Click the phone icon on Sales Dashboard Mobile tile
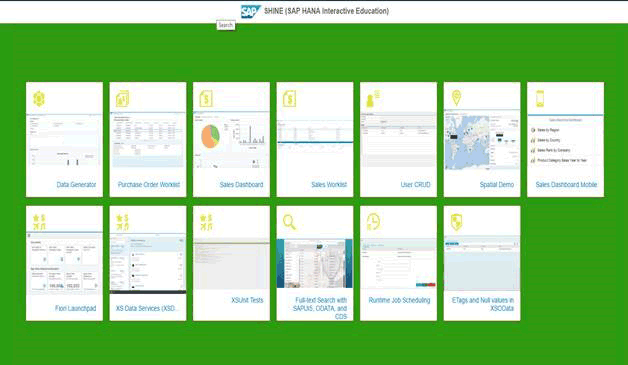 540,99
